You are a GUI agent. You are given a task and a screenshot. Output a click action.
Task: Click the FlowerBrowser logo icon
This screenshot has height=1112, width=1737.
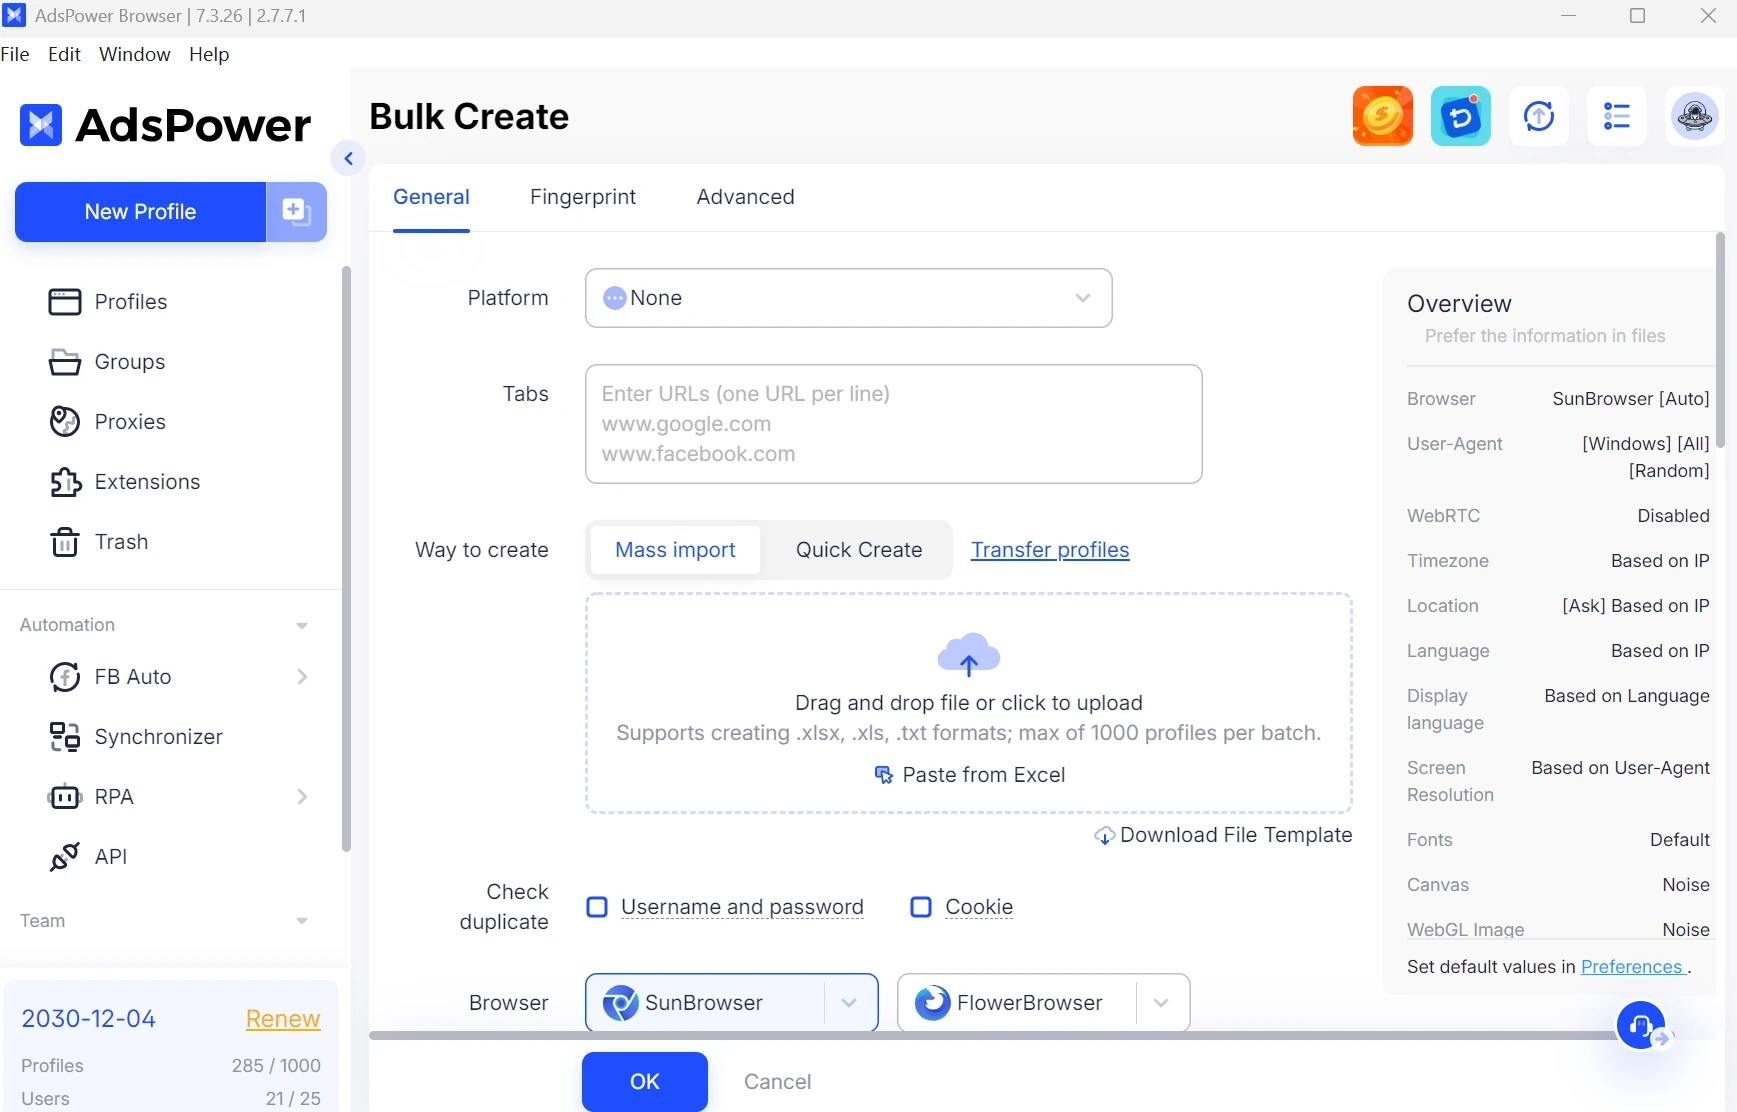point(932,1003)
